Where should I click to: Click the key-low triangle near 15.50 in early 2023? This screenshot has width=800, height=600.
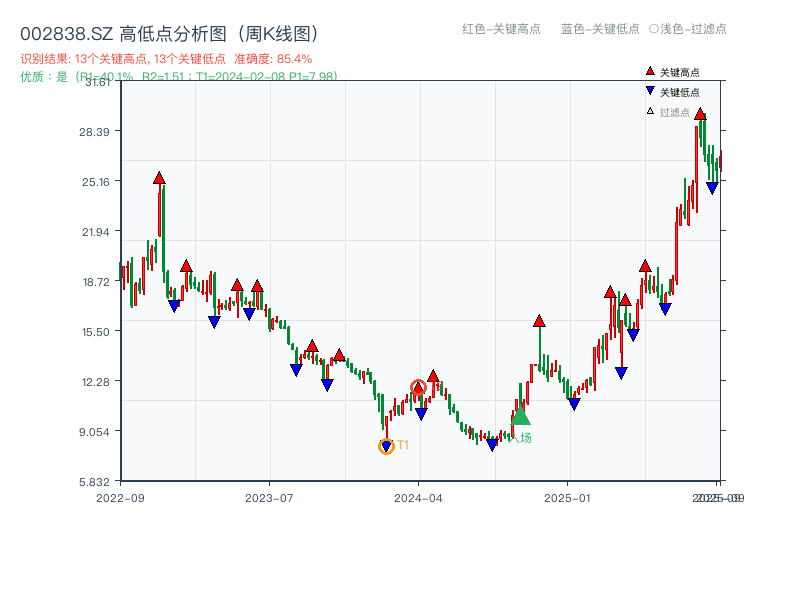point(214,322)
